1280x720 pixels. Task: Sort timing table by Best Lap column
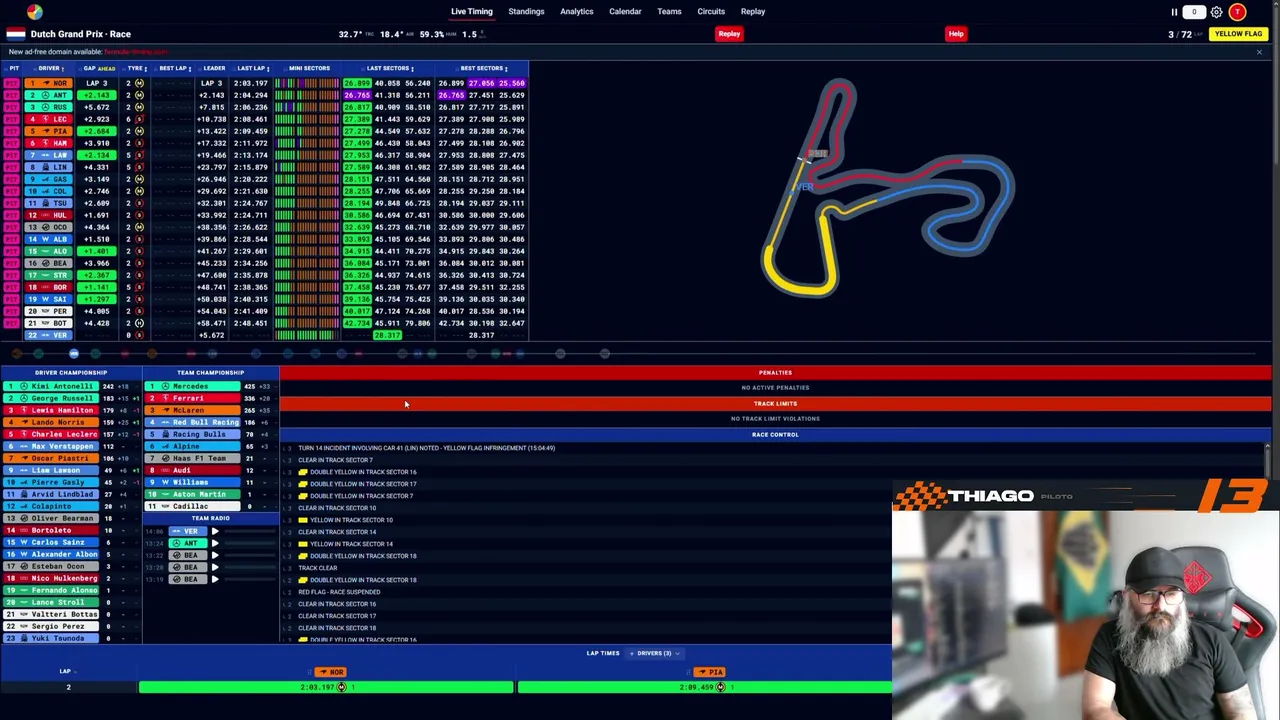175,69
